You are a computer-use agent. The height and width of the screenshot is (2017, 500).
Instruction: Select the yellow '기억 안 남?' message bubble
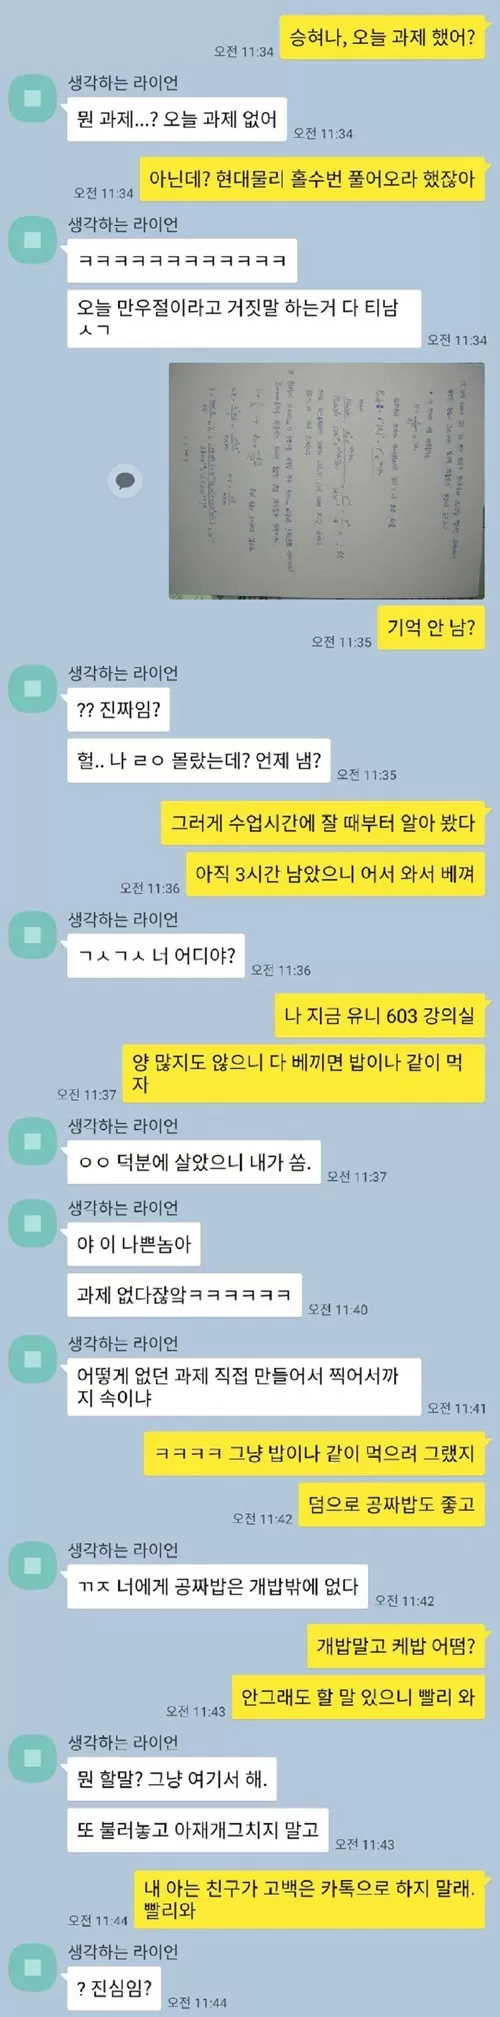432,627
